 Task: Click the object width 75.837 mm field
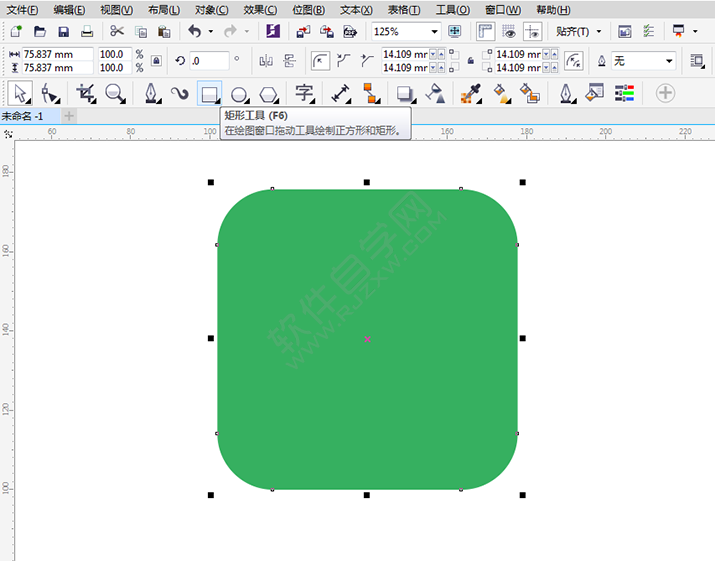57,54
